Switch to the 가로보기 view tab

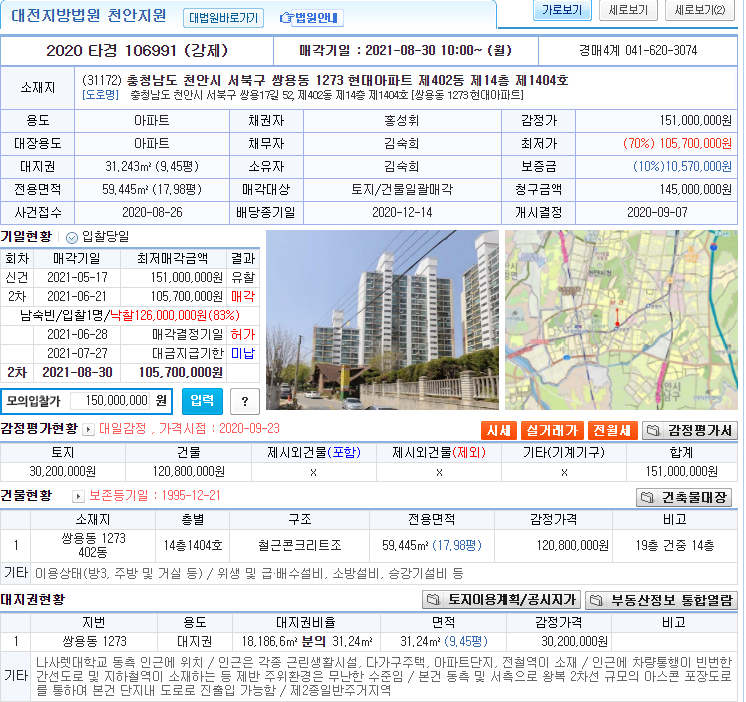coord(562,10)
